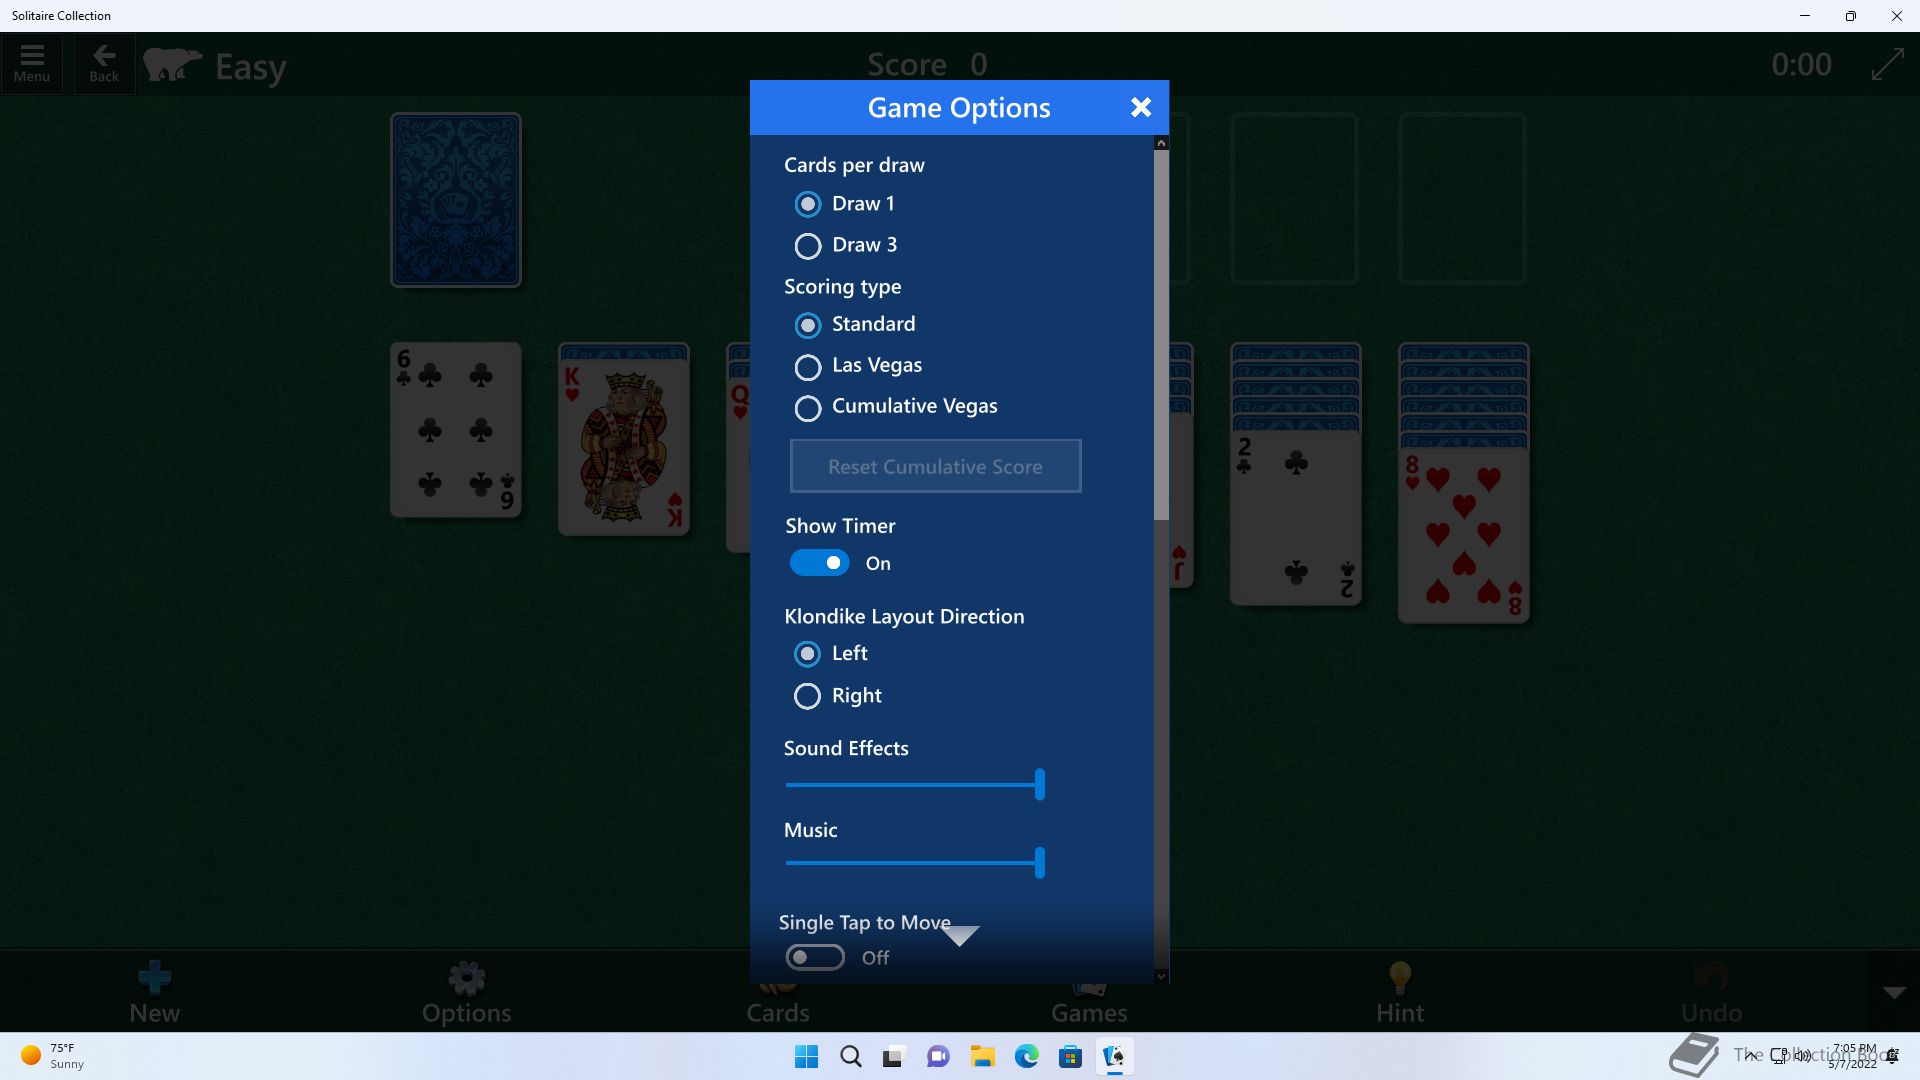Go Back with the arrow button
Viewport: 1920px width, 1080px height.
pyautogui.click(x=104, y=64)
